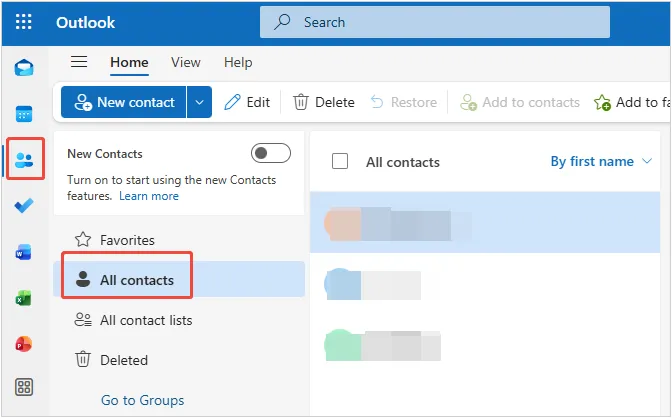The image size is (672, 418).
Task: Open the People icon in sidebar
Action: tap(23, 160)
